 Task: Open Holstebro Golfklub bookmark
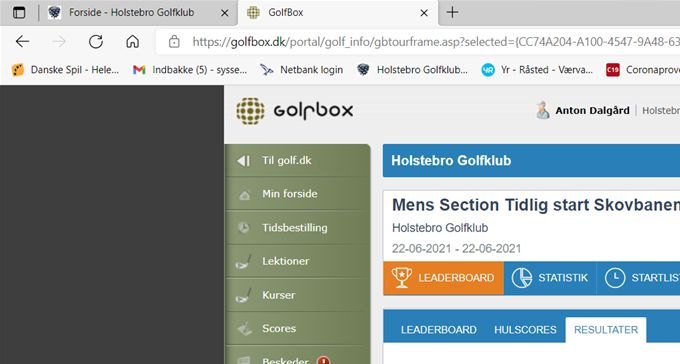(x=412, y=69)
